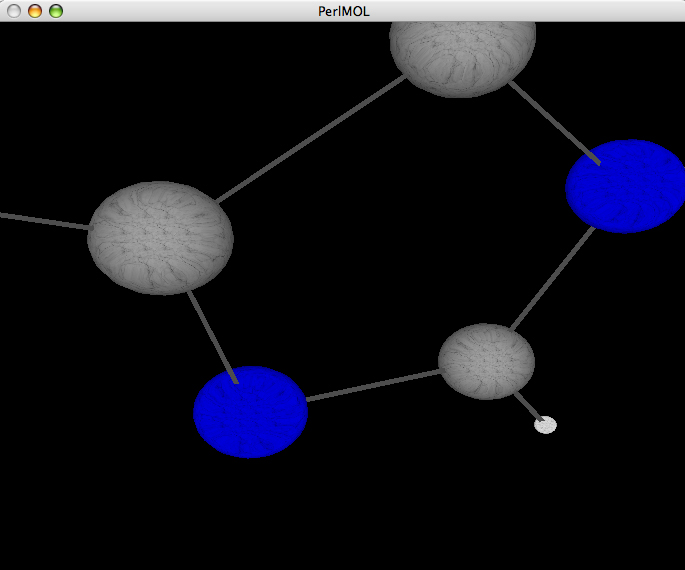This screenshot has width=685, height=570.
Task: Close the PerlMOL window
Action: (14, 11)
